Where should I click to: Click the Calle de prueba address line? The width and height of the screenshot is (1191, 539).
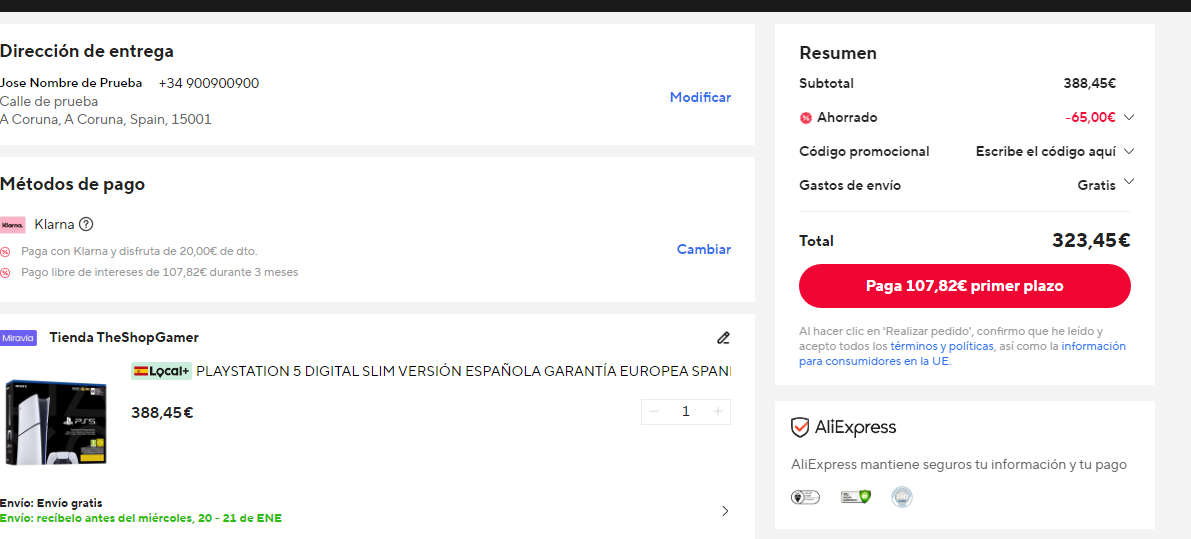[49, 101]
